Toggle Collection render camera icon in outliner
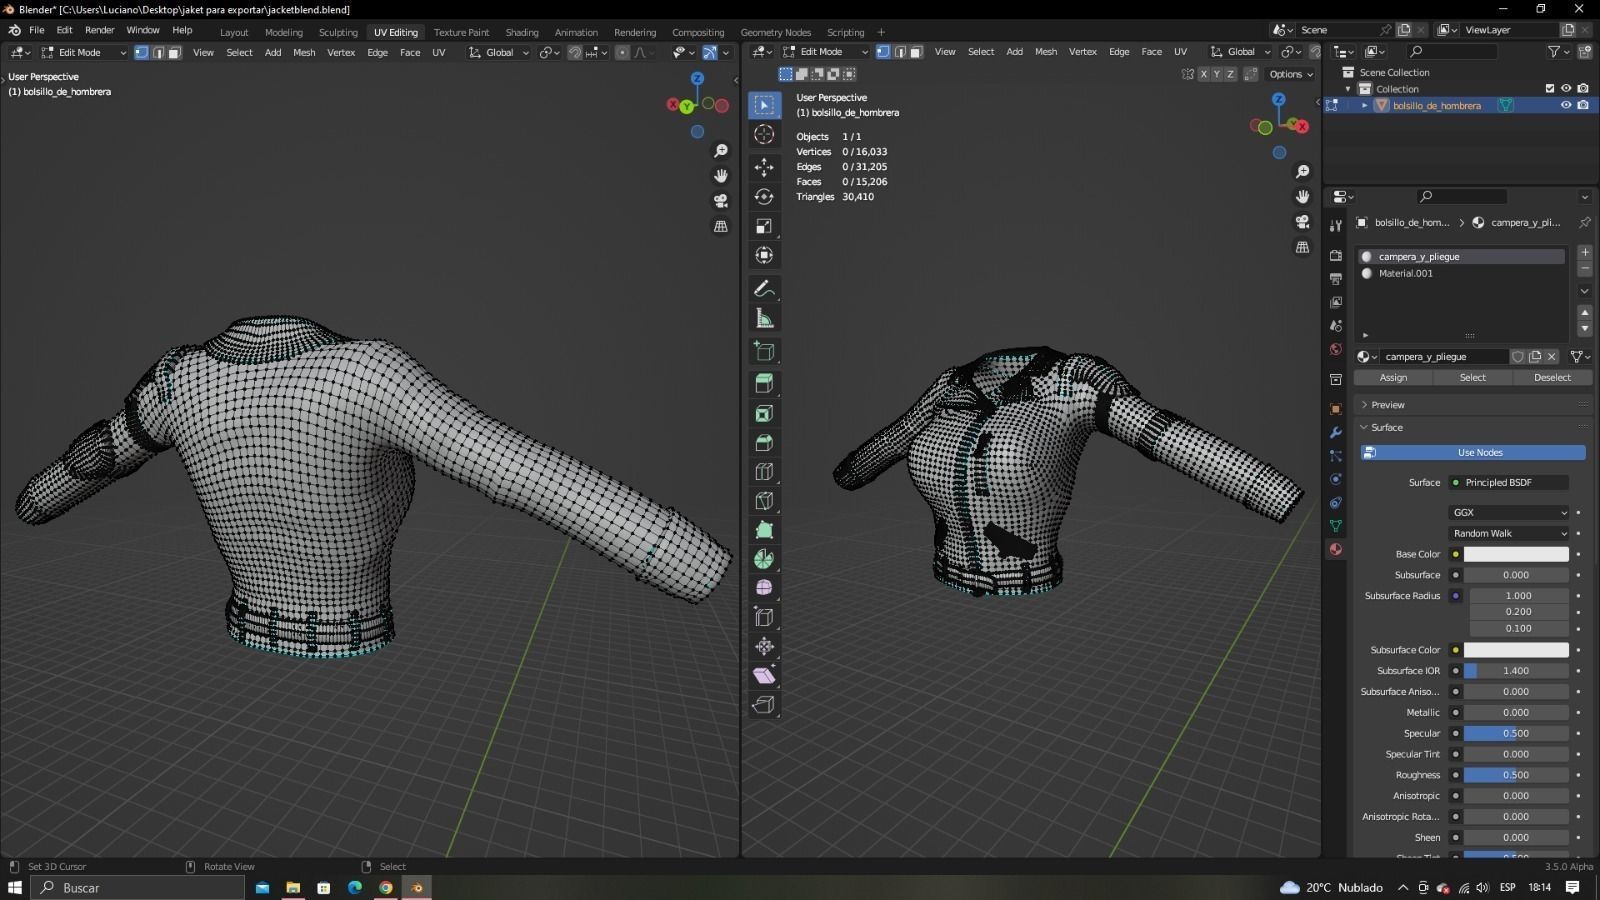This screenshot has height=900, width=1600. pos(1583,88)
